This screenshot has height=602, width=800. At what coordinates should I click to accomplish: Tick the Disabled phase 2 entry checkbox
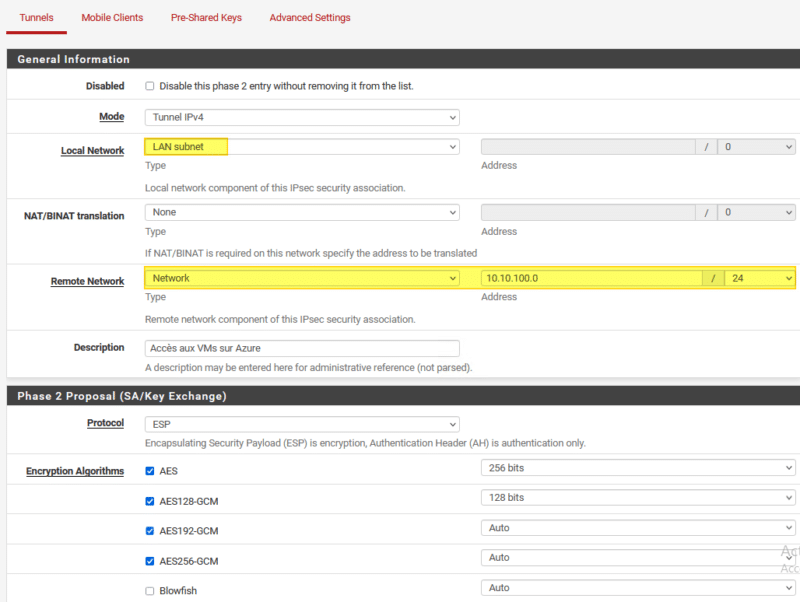150,86
